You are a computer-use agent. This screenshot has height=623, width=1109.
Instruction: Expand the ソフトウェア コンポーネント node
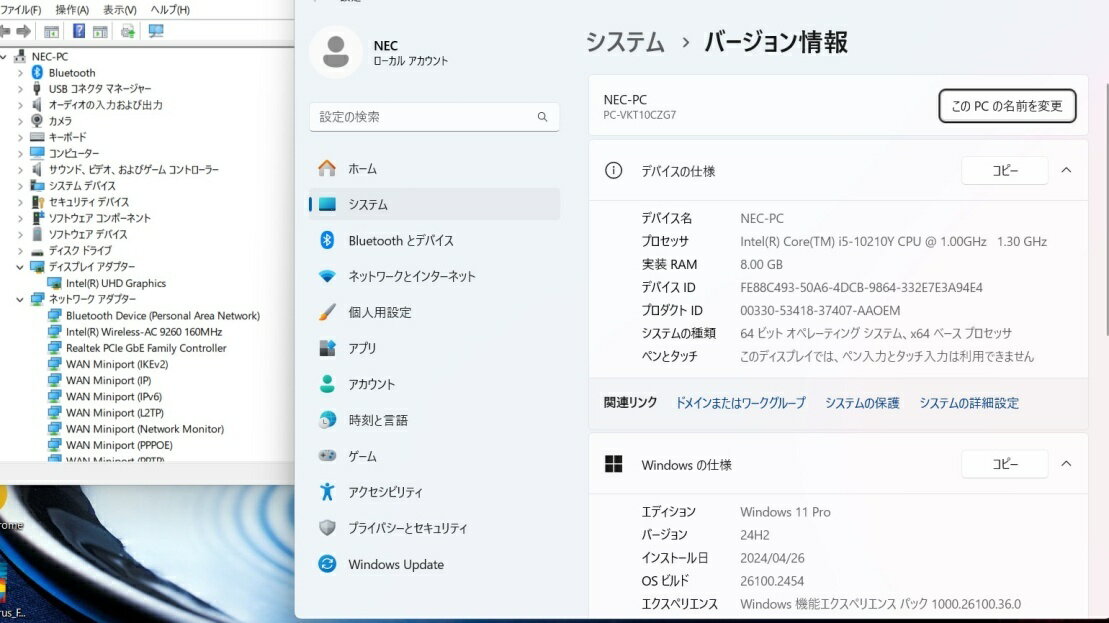[x=20, y=218]
